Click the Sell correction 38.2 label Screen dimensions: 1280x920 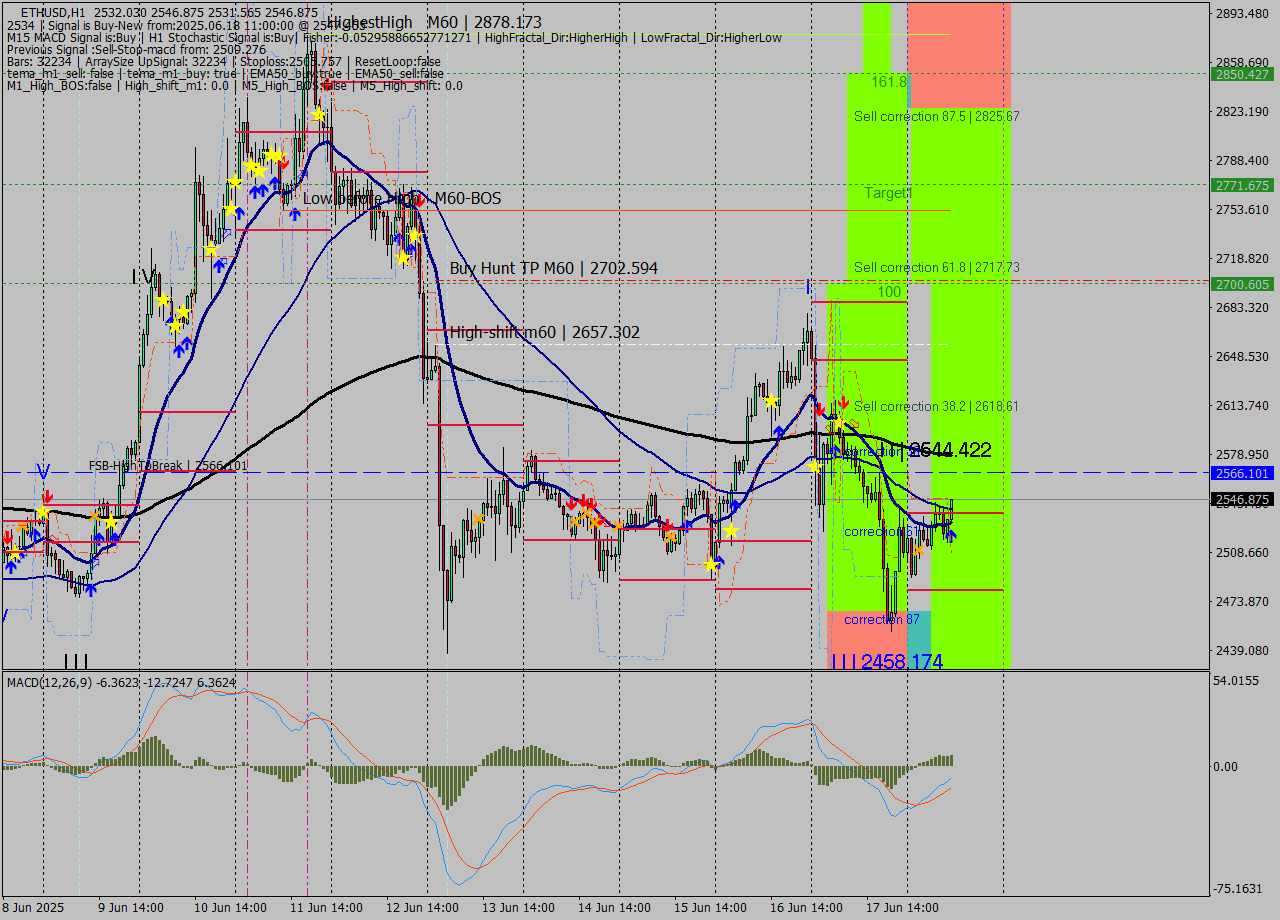point(936,406)
